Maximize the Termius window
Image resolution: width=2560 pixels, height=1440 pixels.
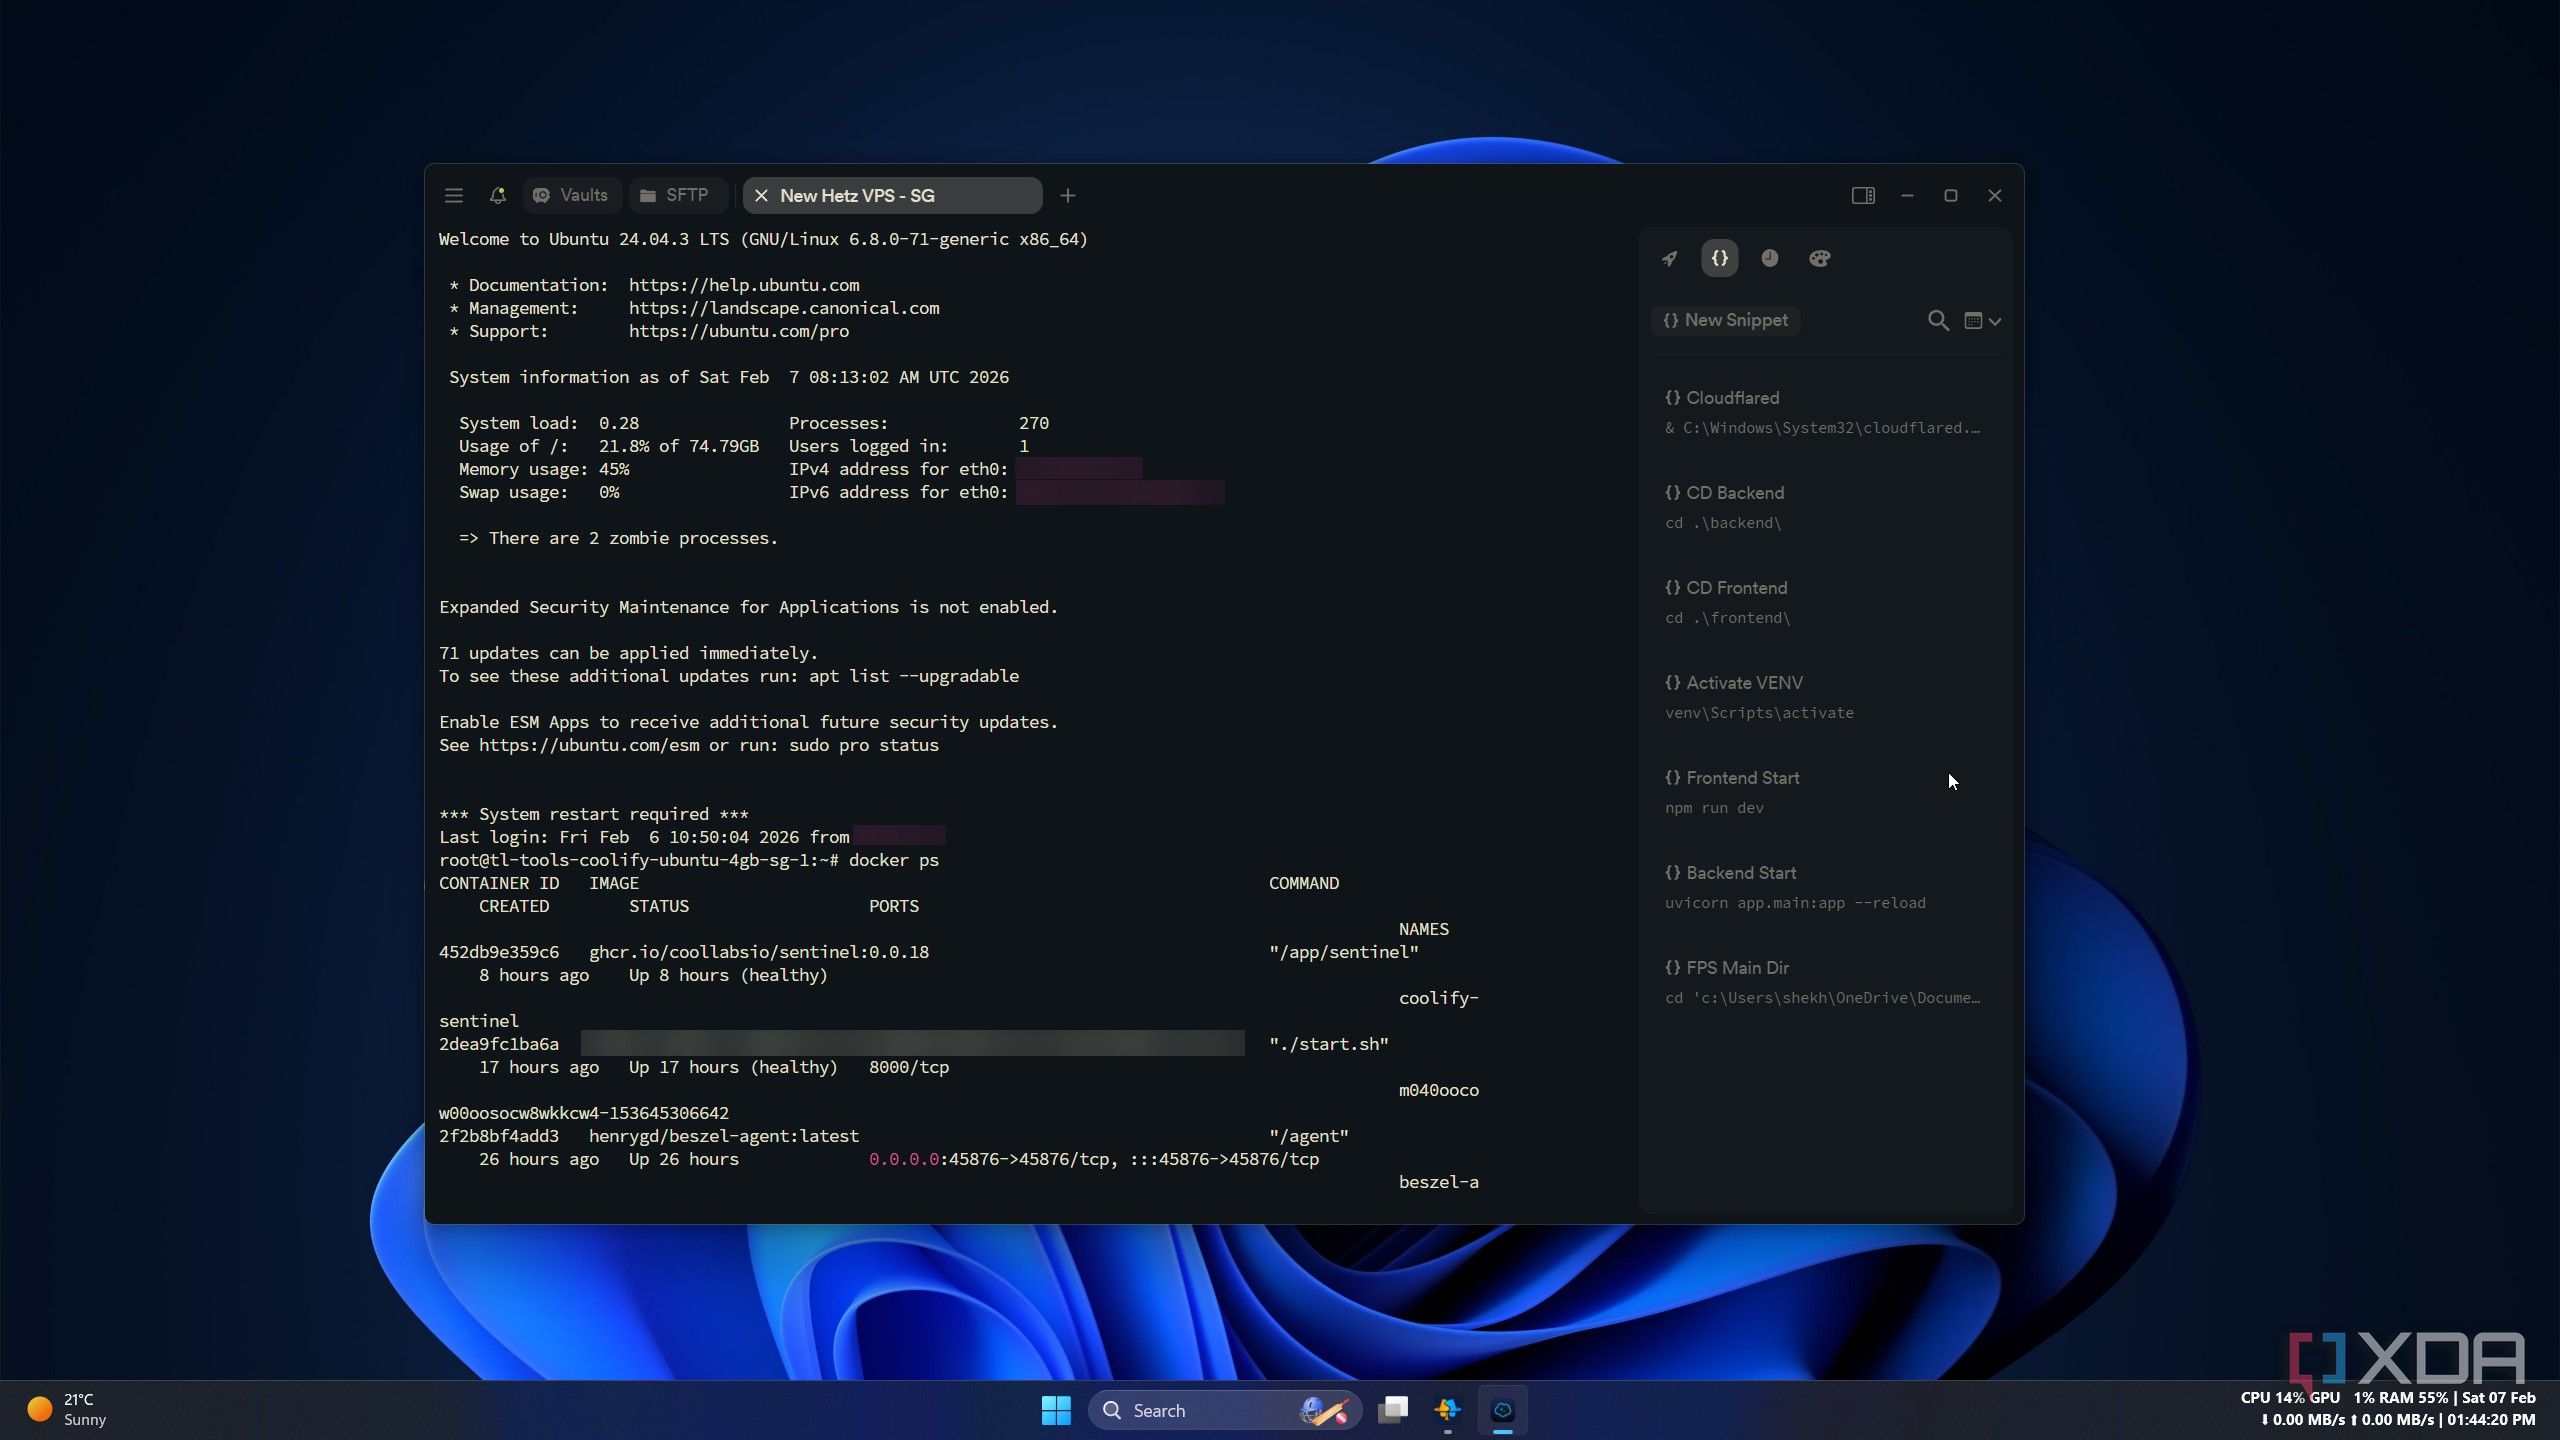[x=1951, y=195]
